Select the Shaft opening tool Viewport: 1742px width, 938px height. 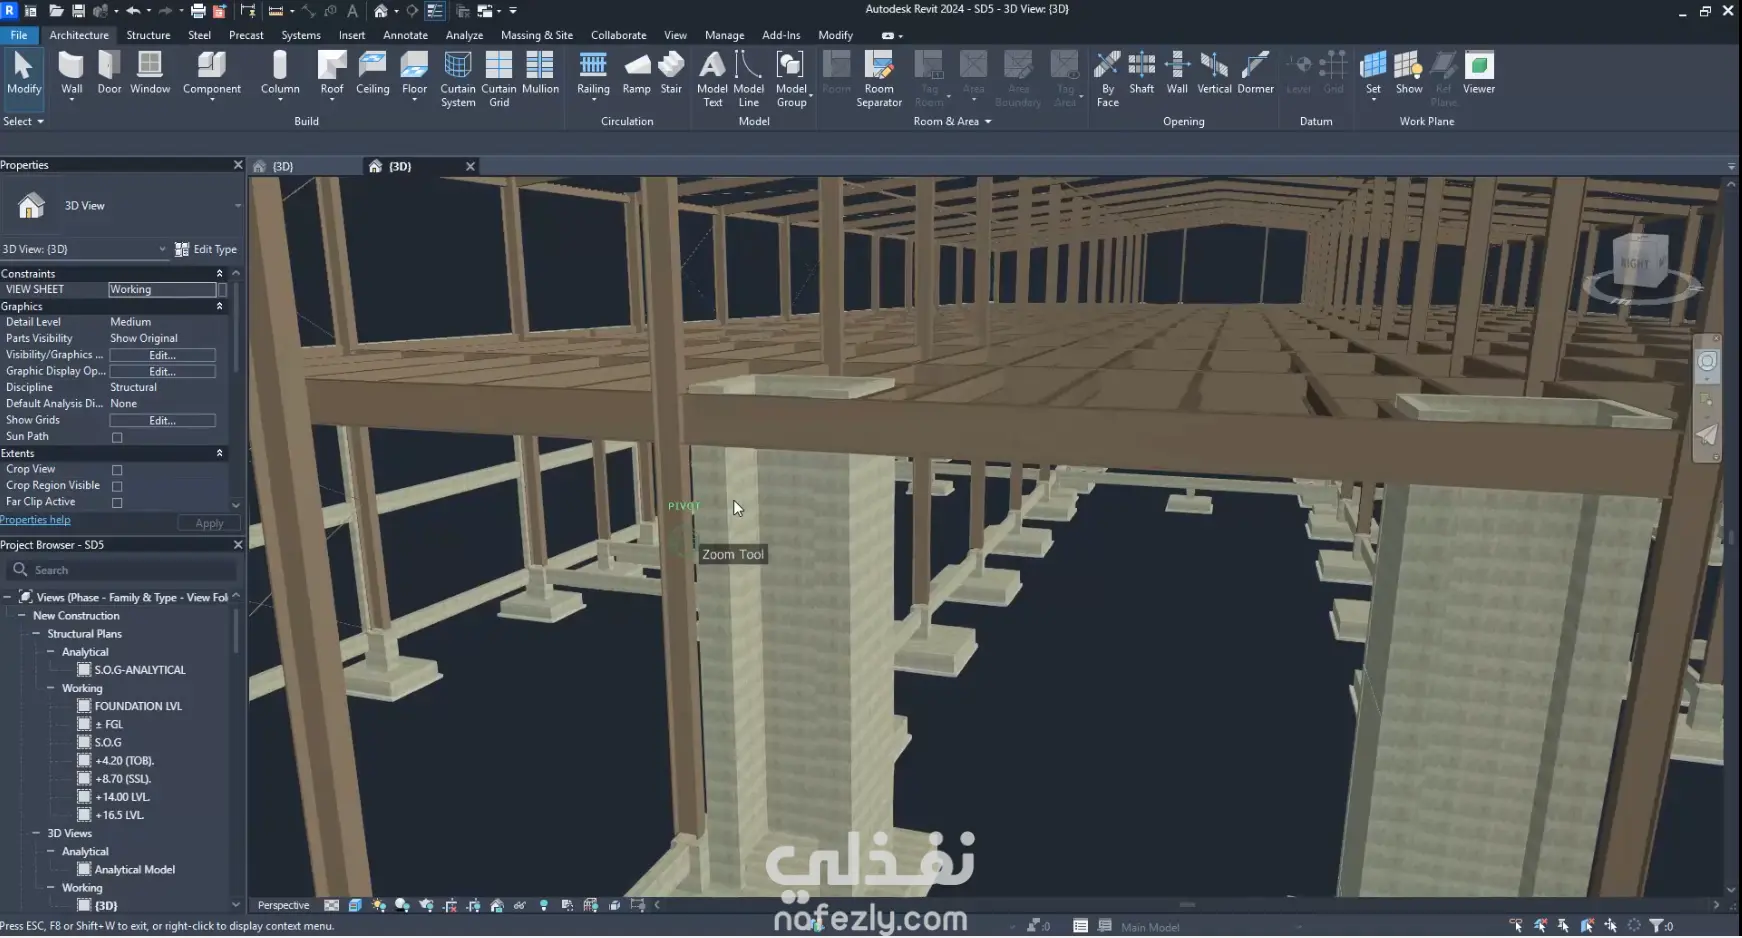pos(1141,73)
